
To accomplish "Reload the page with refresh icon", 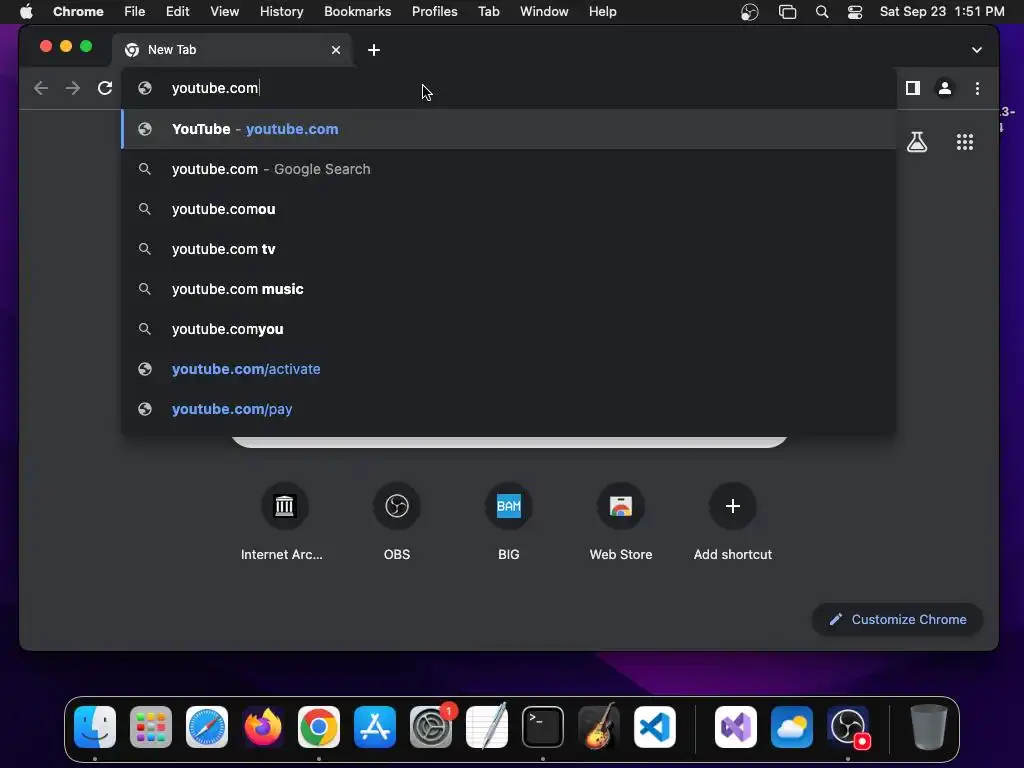I will 104,88.
